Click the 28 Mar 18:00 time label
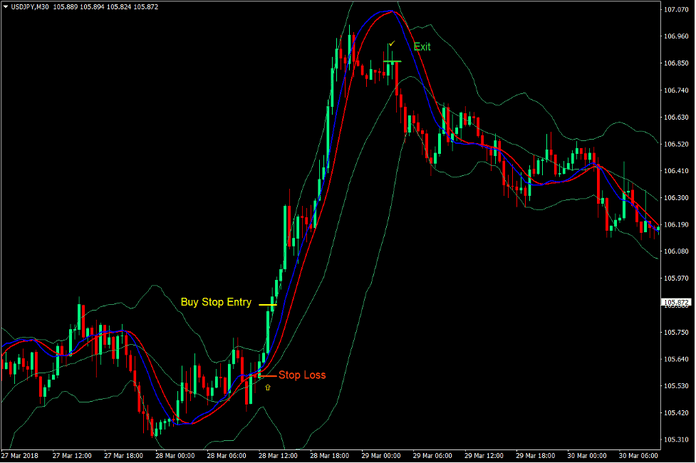The height and width of the screenshot is (463, 696). tap(329, 456)
